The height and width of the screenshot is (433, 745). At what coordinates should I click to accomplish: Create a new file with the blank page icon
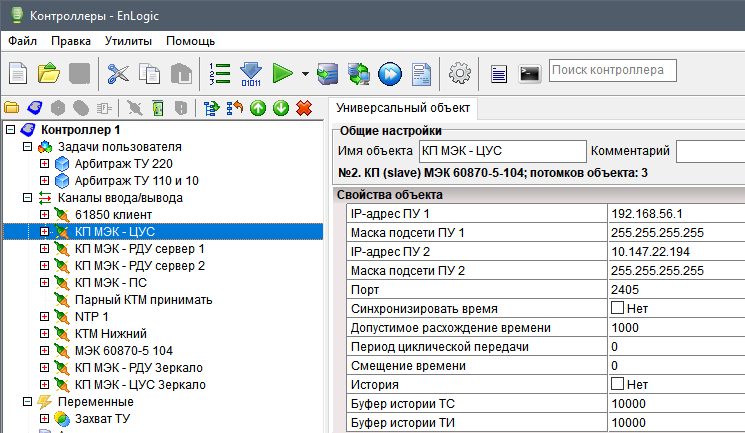pyautogui.click(x=18, y=74)
